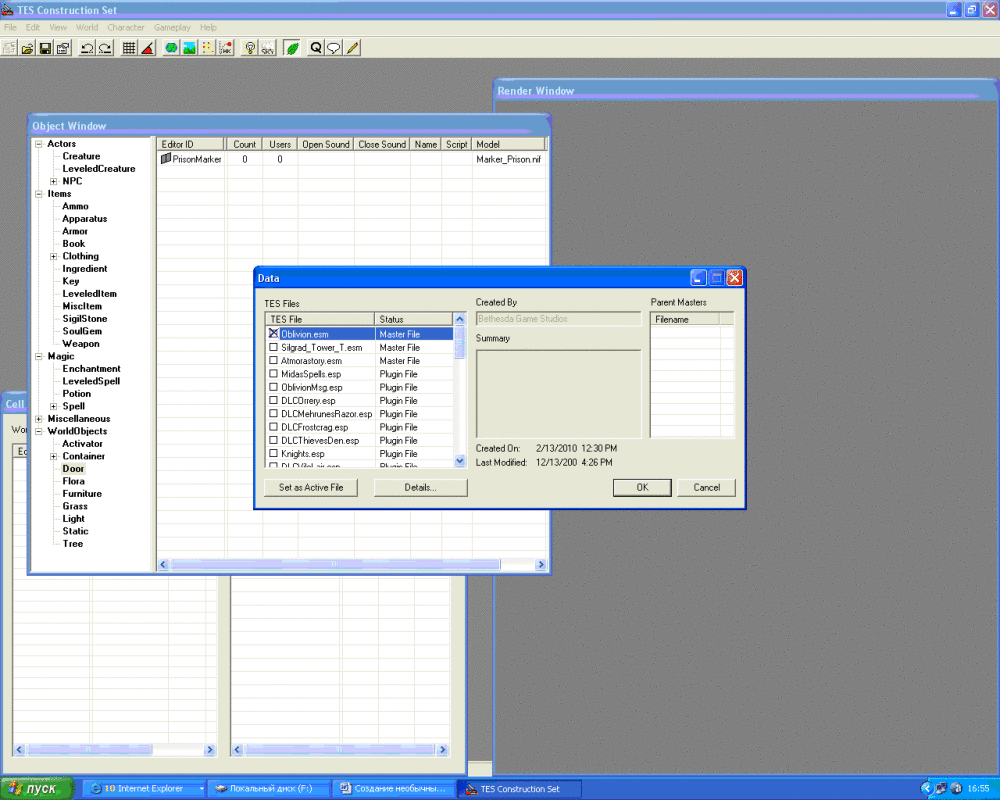Click the Save floppy disk icon

[x=45, y=48]
